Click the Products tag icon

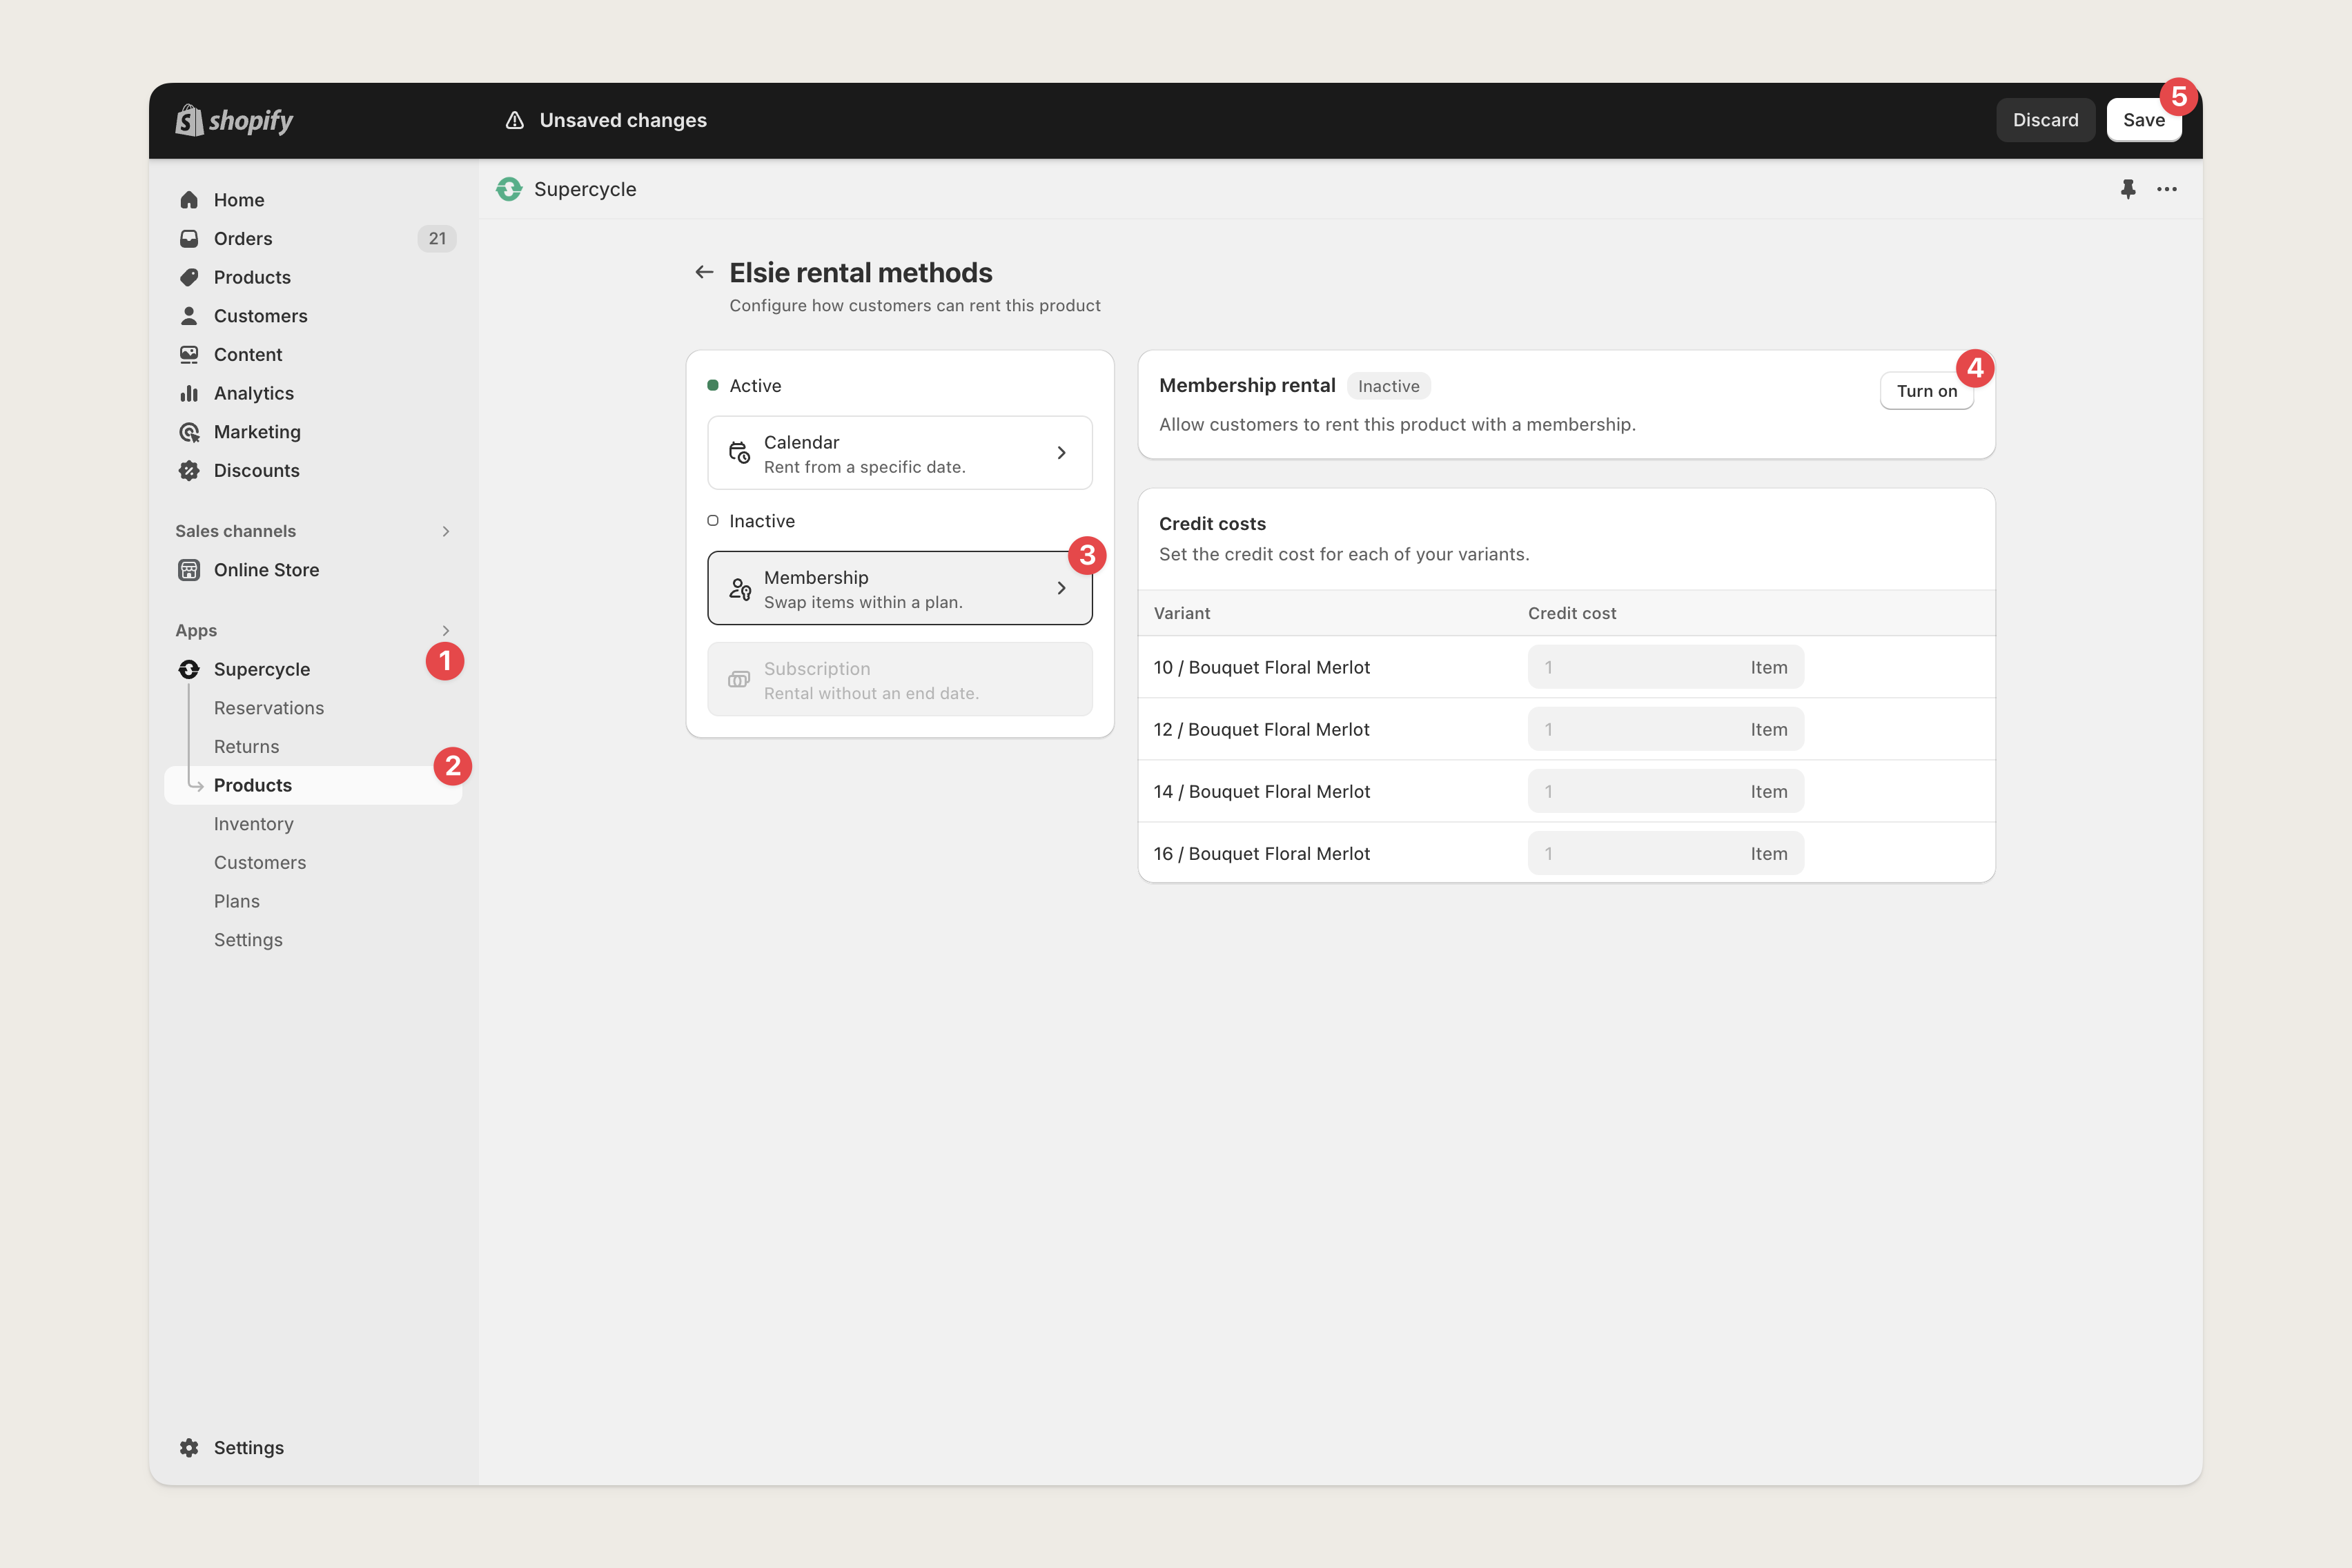pos(189,277)
